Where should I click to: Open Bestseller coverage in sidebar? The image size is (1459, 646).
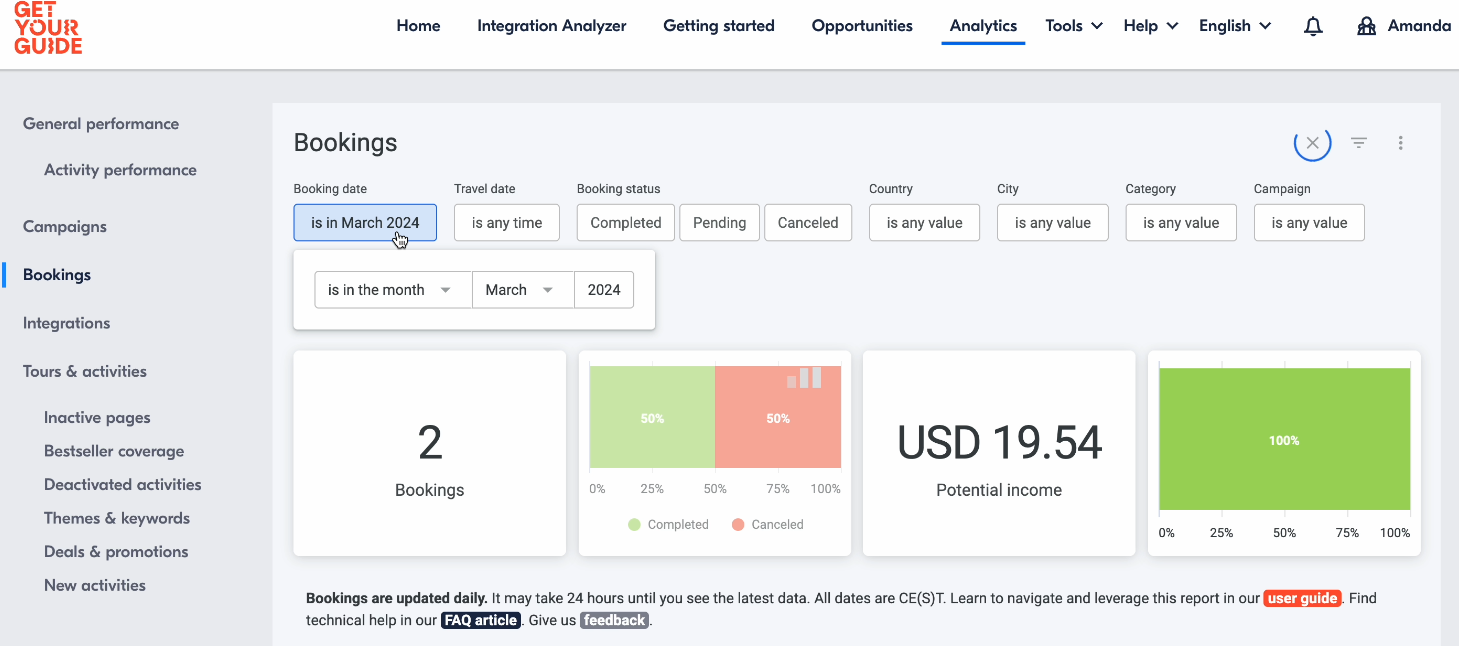pos(114,451)
